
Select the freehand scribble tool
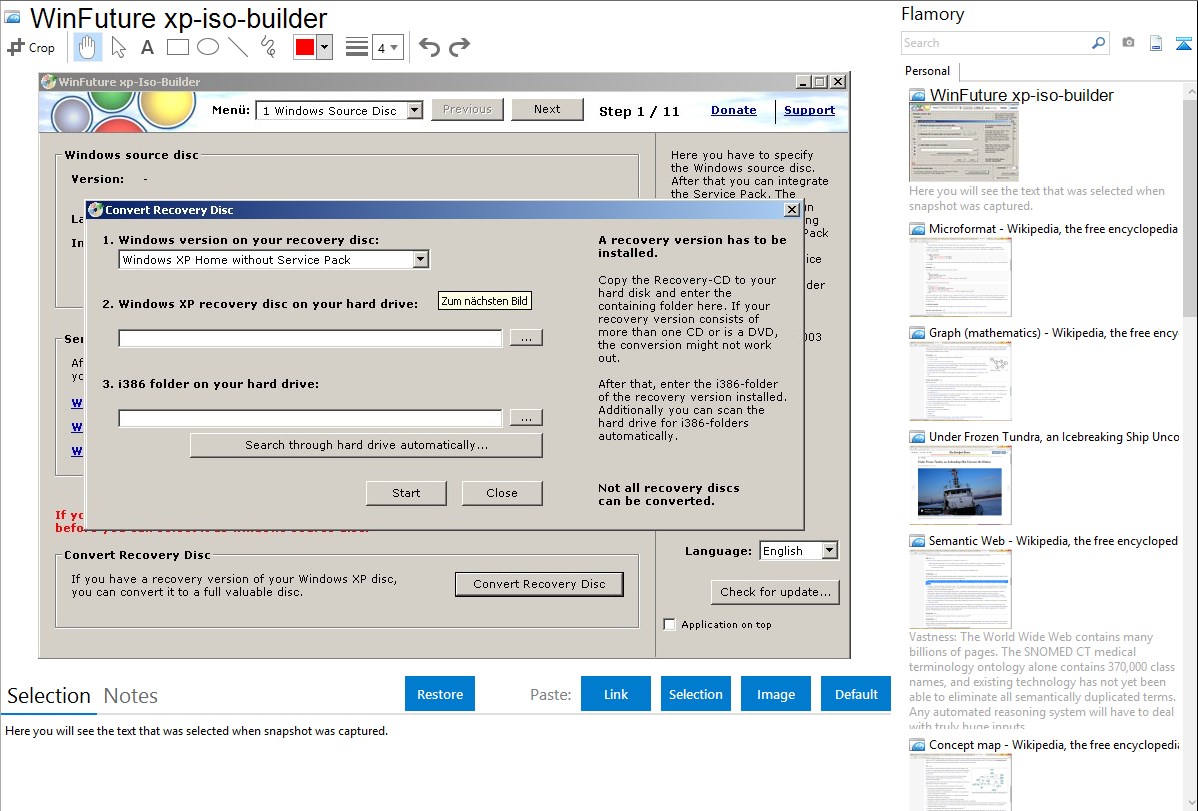pos(268,47)
